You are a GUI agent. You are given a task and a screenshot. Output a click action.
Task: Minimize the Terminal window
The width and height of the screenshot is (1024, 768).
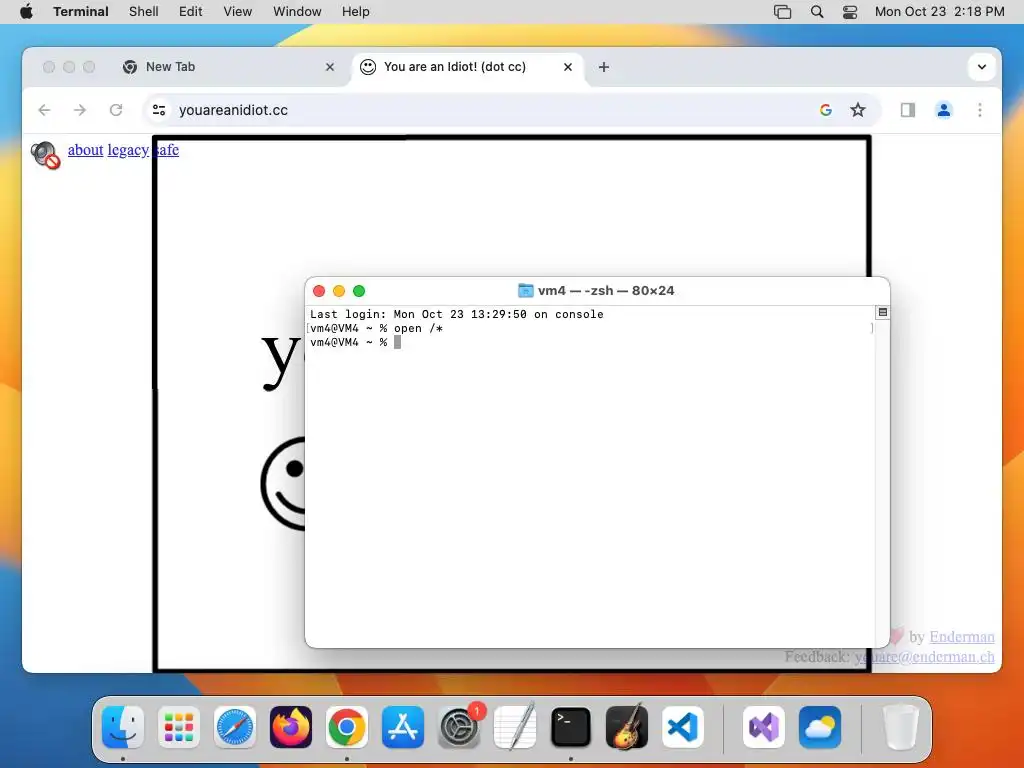tap(339, 291)
